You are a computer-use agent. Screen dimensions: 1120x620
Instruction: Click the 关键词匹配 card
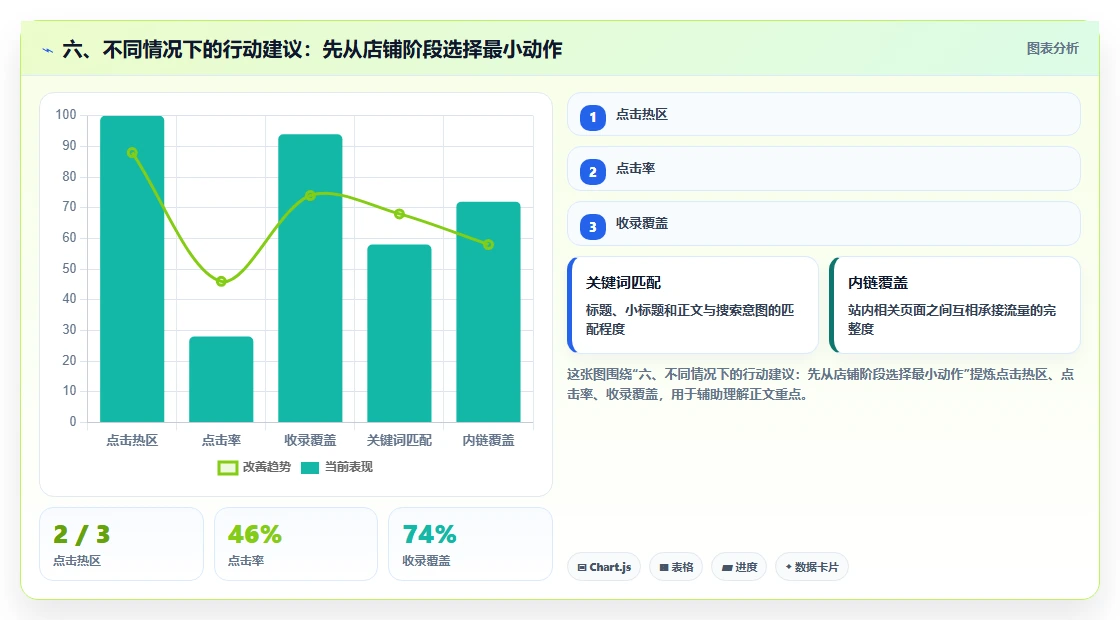693,305
